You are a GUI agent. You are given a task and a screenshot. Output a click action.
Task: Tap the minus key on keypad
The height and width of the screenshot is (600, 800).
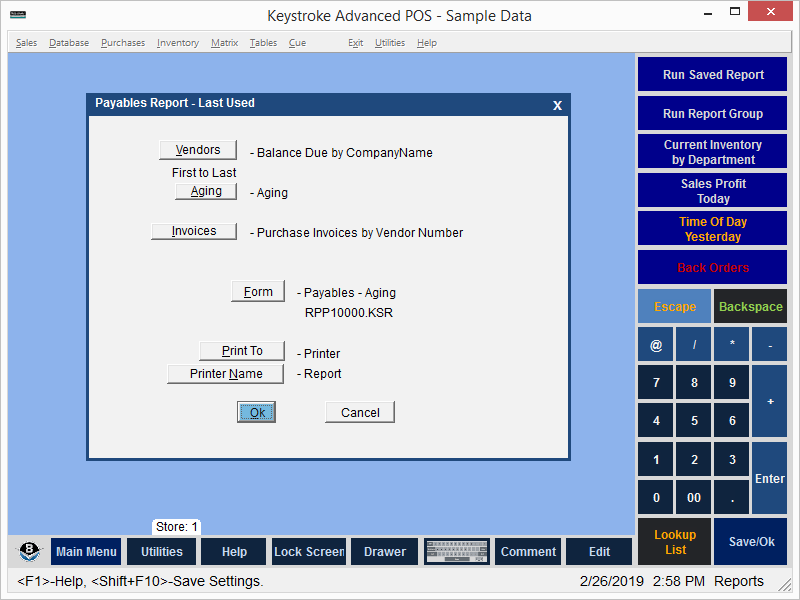[x=770, y=345]
